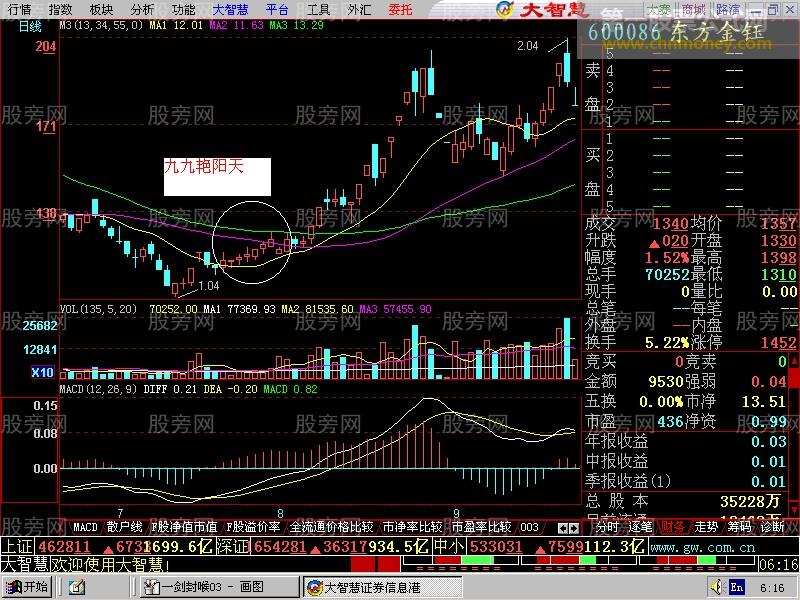Click the M3(13,34,55,0) indicator label
This screenshot has height=600, width=800.
(x=102, y=25)
